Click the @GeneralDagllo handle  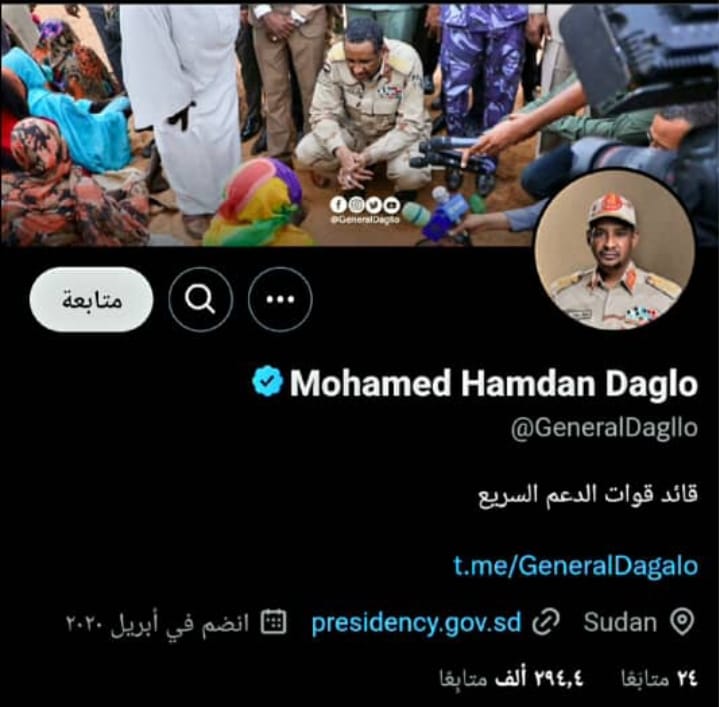coord(604,428)
